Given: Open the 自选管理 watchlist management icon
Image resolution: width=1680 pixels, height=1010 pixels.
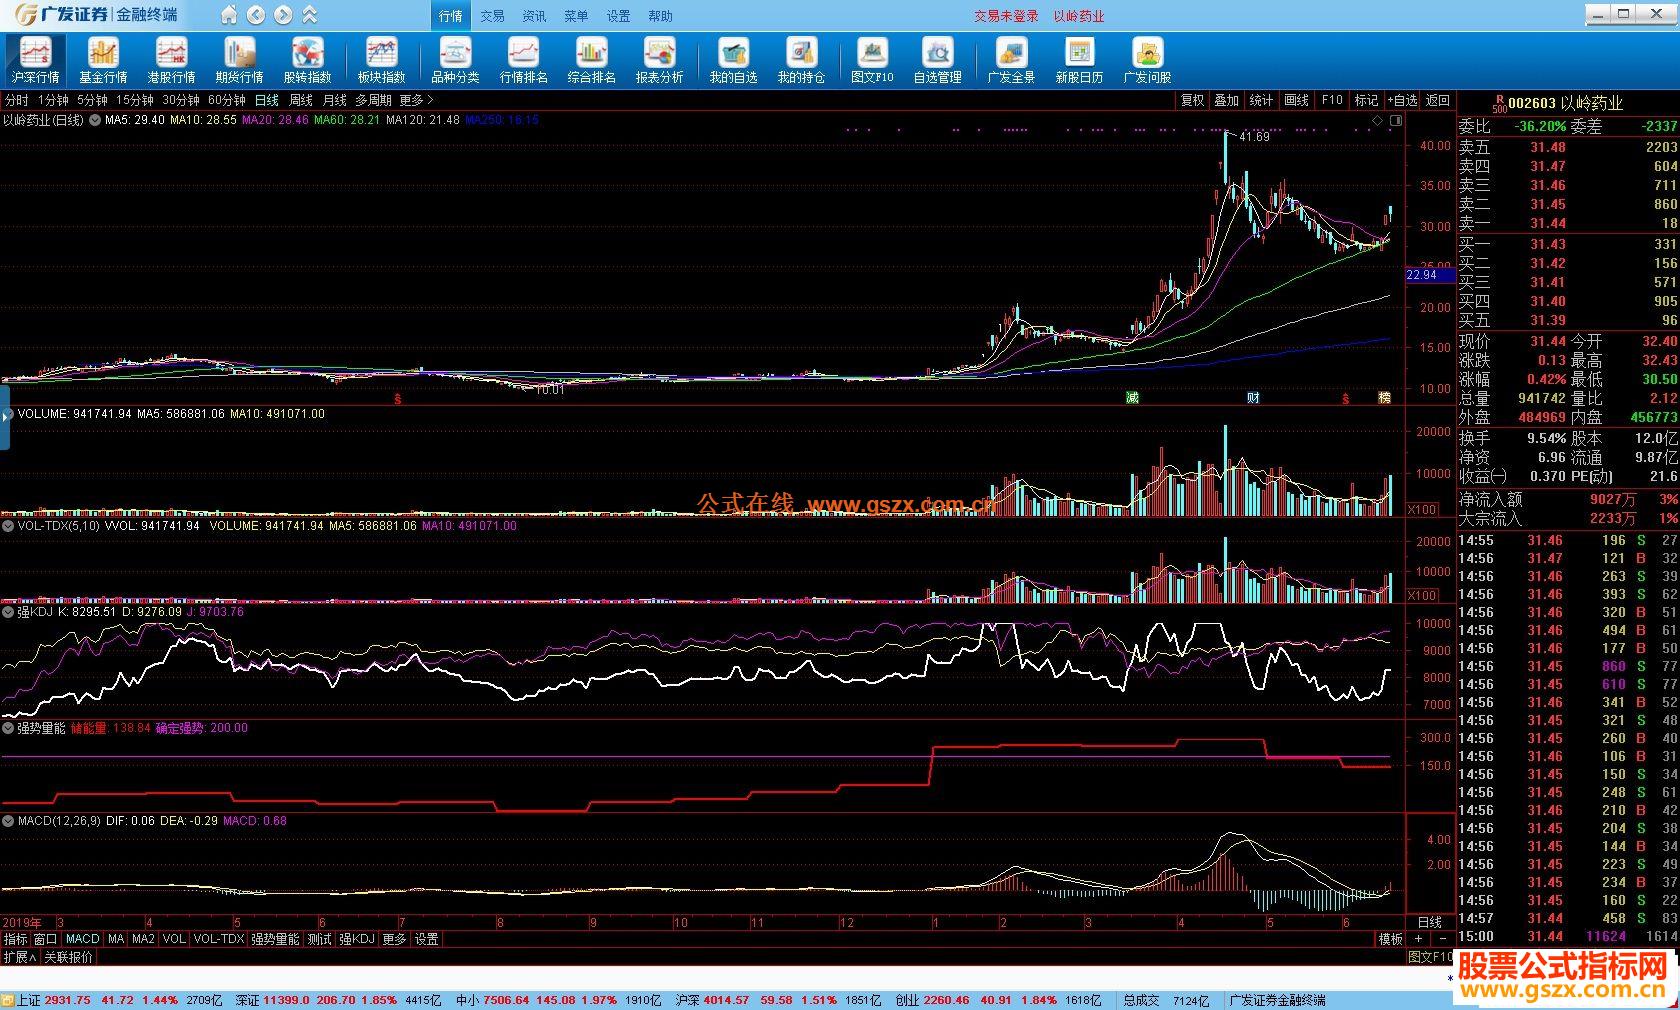Looking at the screenshot, I should click(x=937, y=60).
